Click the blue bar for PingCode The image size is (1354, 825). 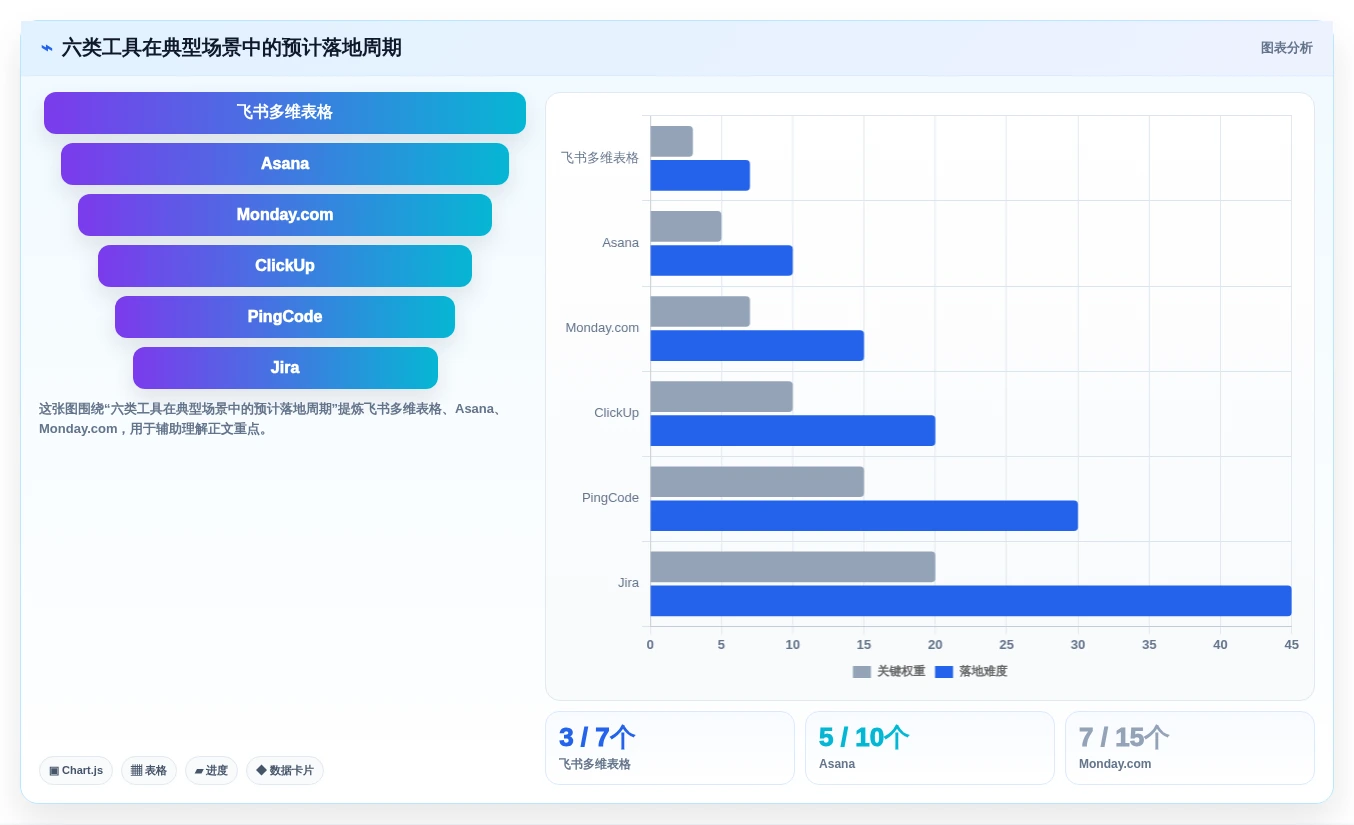[x=864, y=515]
